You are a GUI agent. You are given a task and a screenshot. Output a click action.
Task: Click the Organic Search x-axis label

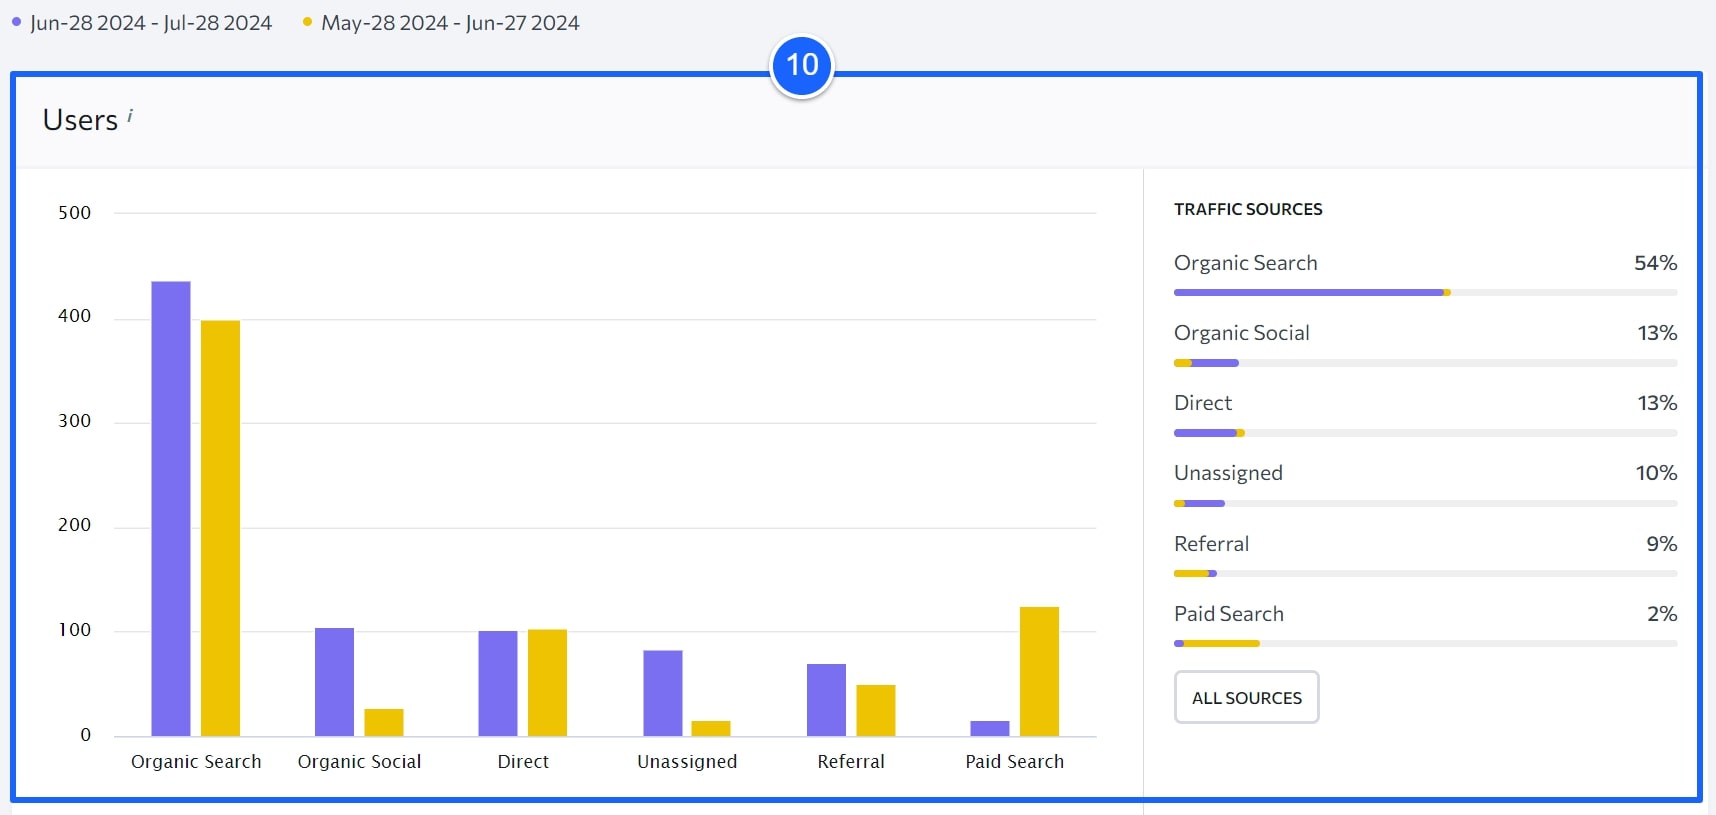coord(196,762)
